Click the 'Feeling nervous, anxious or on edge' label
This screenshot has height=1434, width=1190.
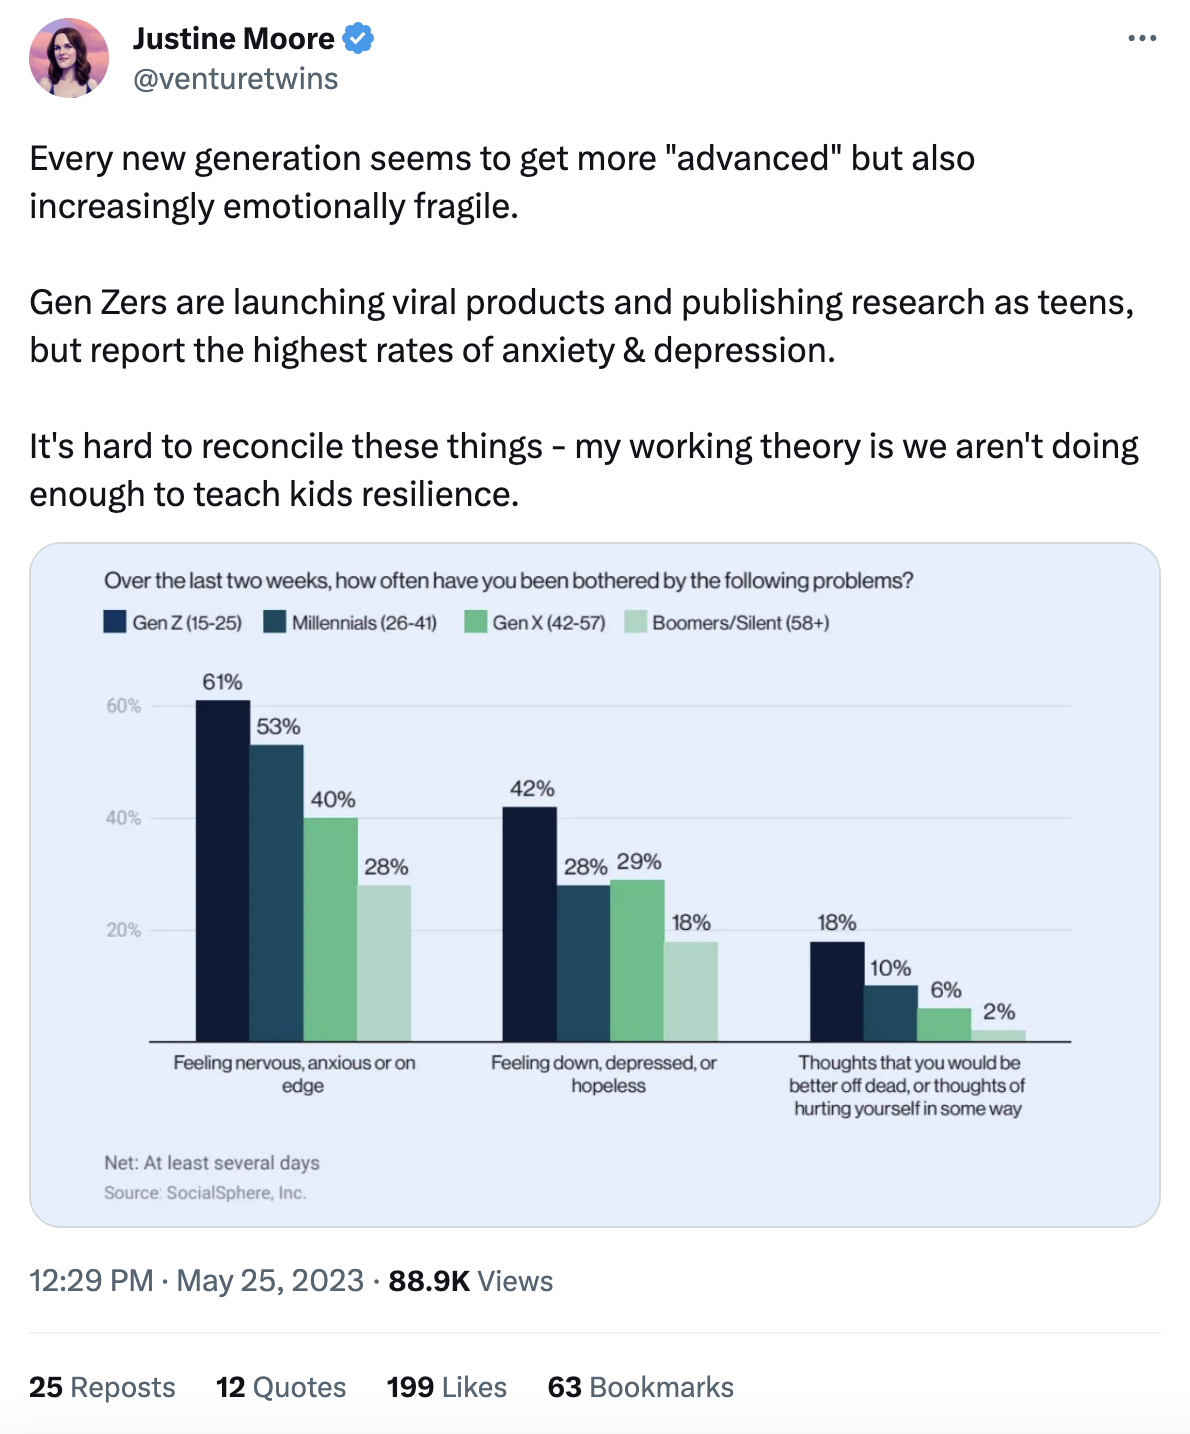tap(294, 1073)
